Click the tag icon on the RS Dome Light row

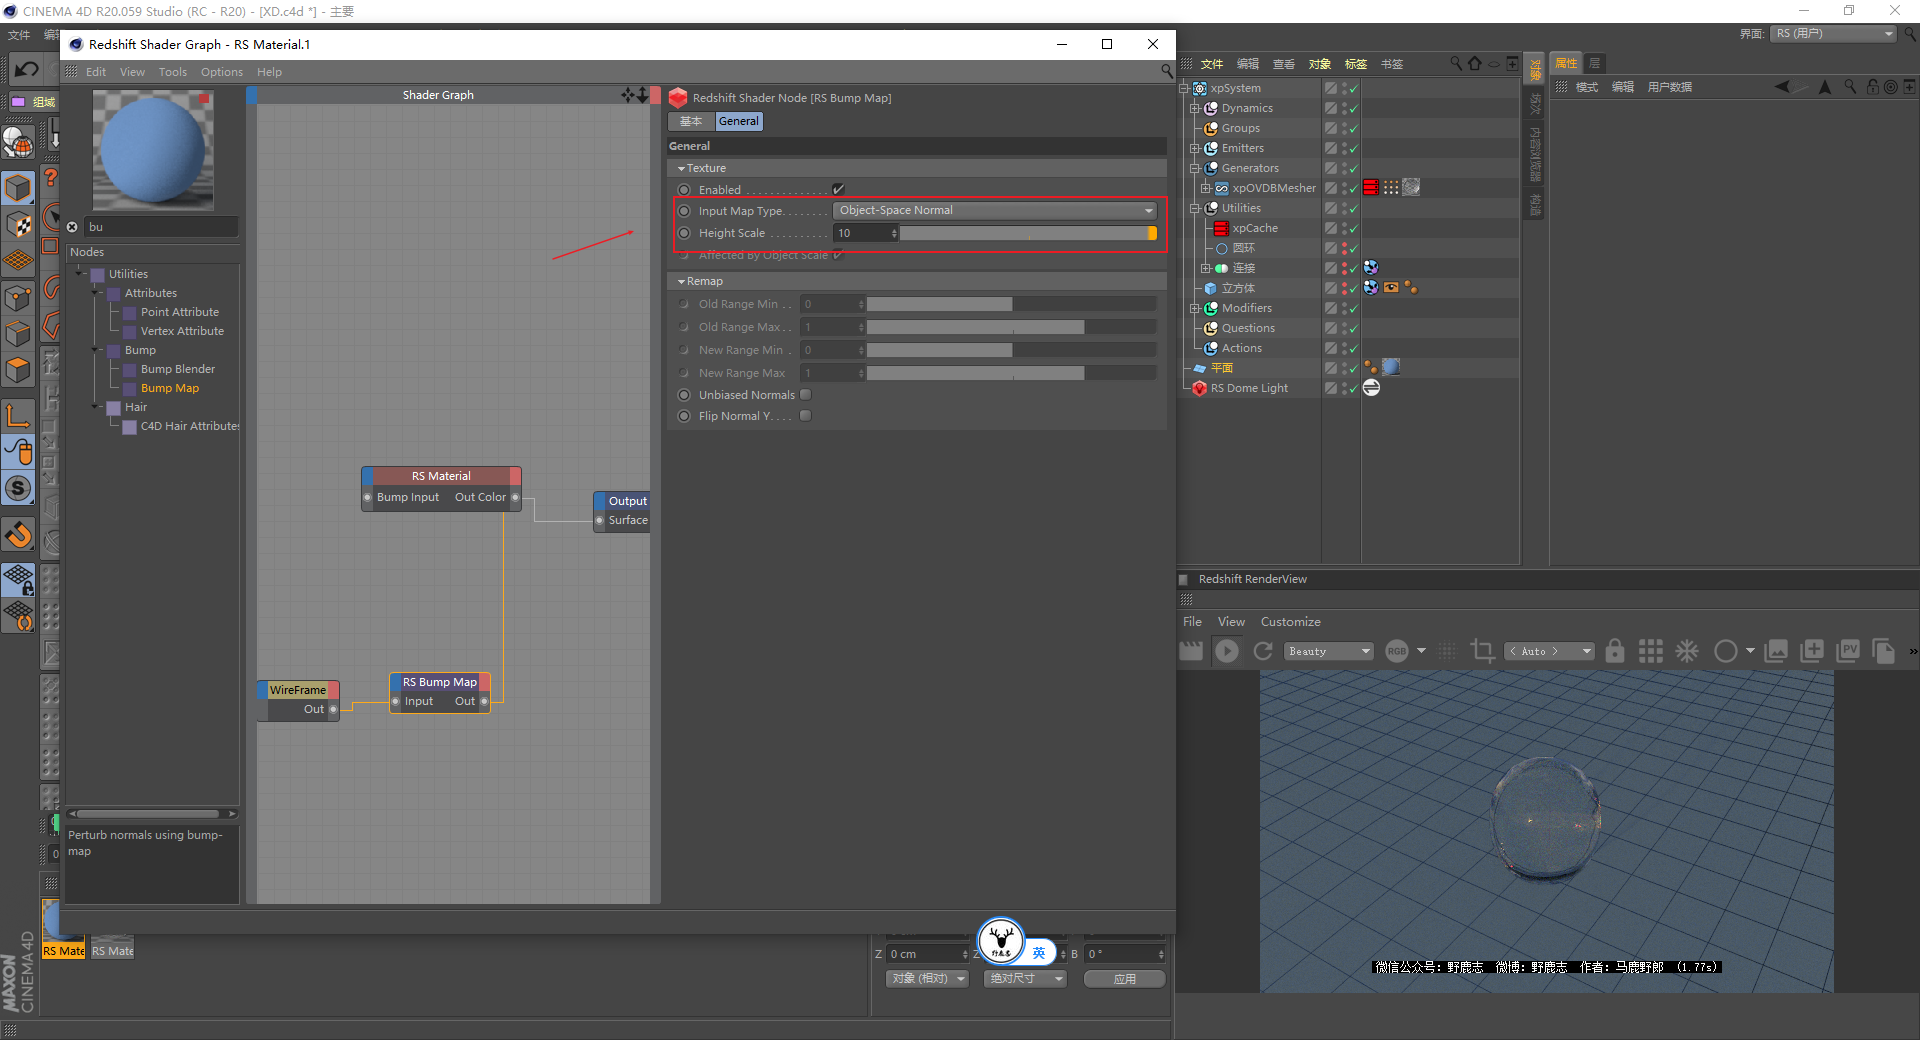pos(1372,388)
